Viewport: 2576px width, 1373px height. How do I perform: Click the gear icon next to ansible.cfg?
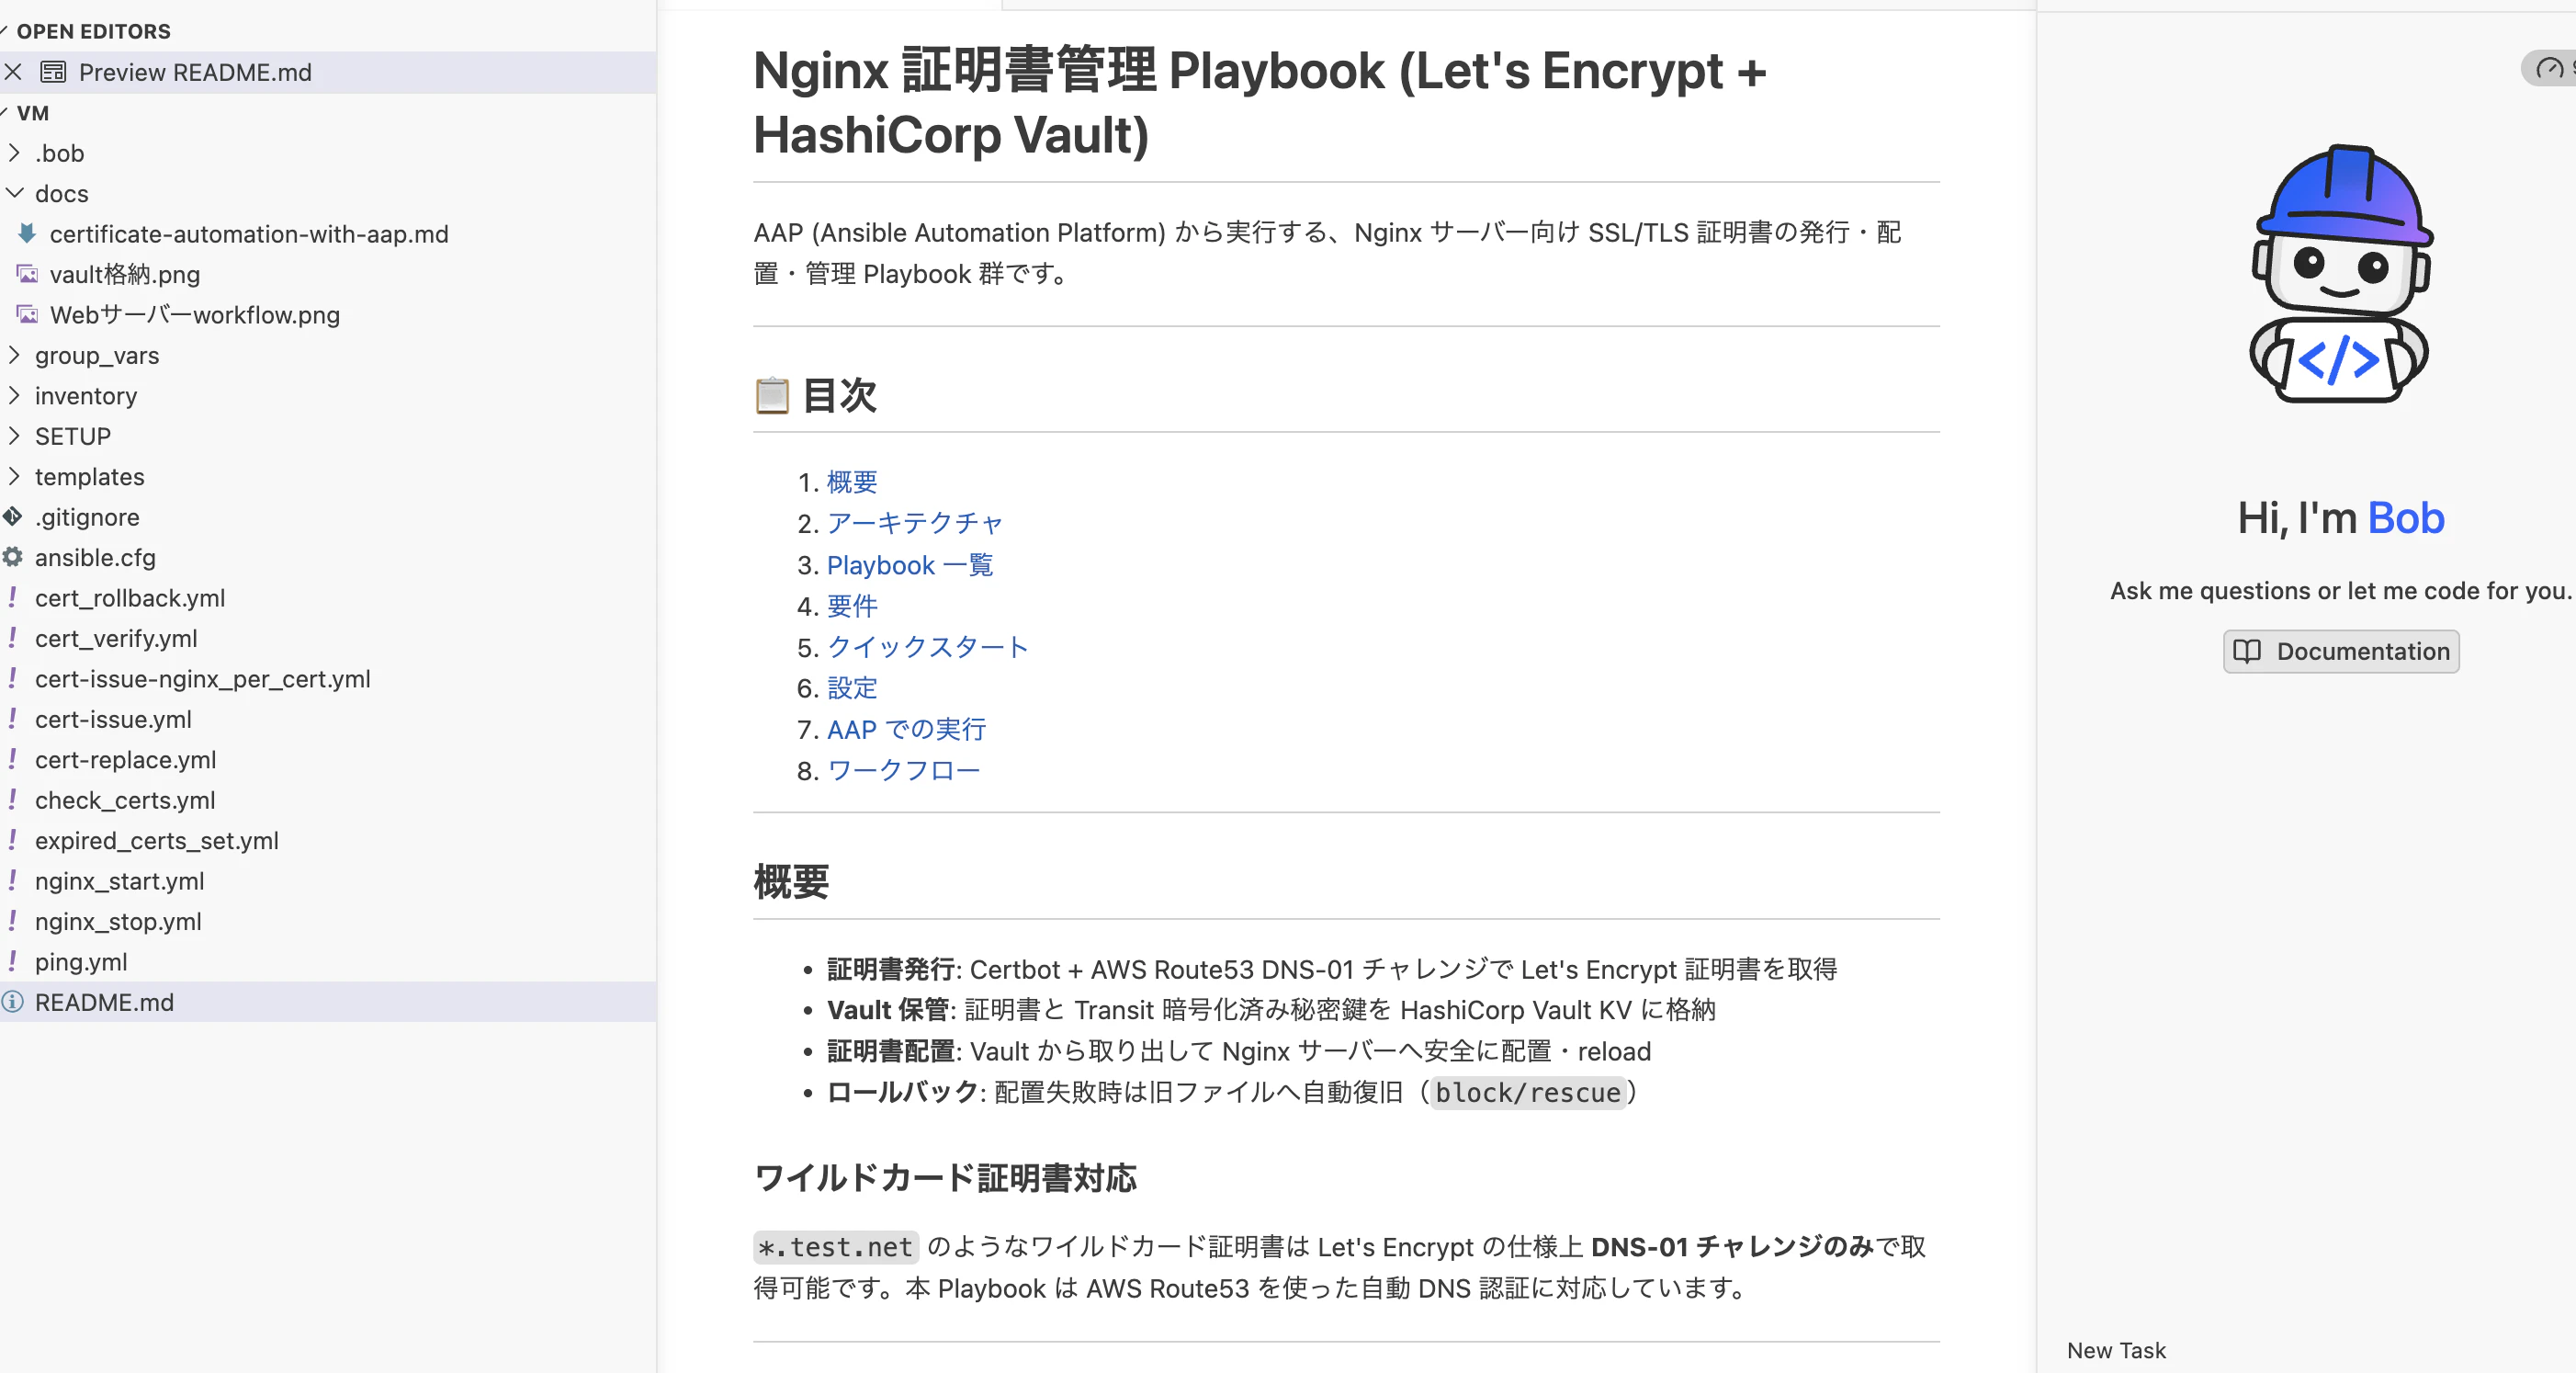click(12, 557)
